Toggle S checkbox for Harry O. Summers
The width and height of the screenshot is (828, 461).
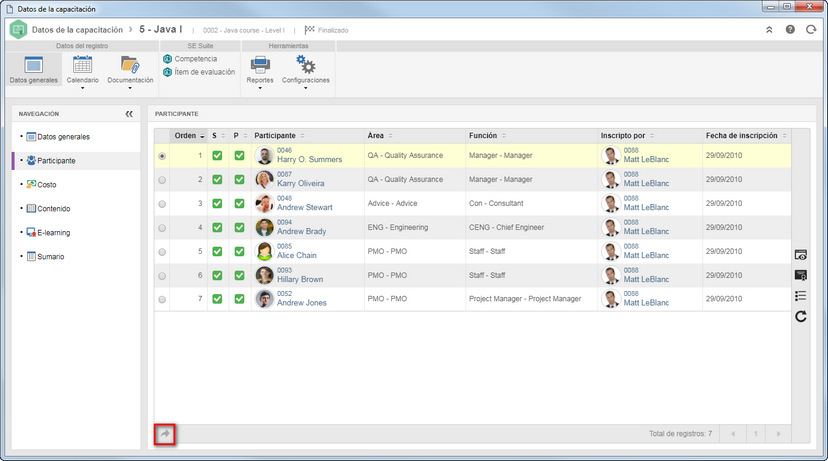pyautogui.click(x=217, y=156)
